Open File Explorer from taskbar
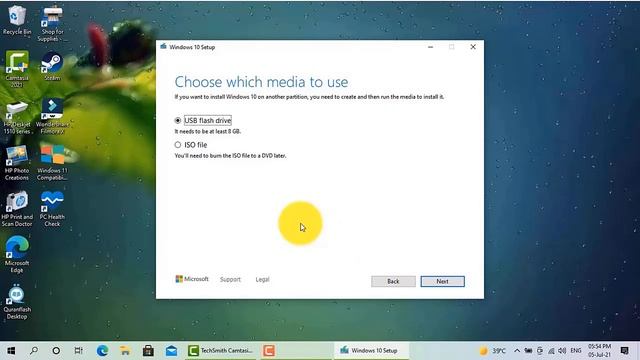Image resolution: width=640 pixels, height=360 pixels. (x=125, y=351)
